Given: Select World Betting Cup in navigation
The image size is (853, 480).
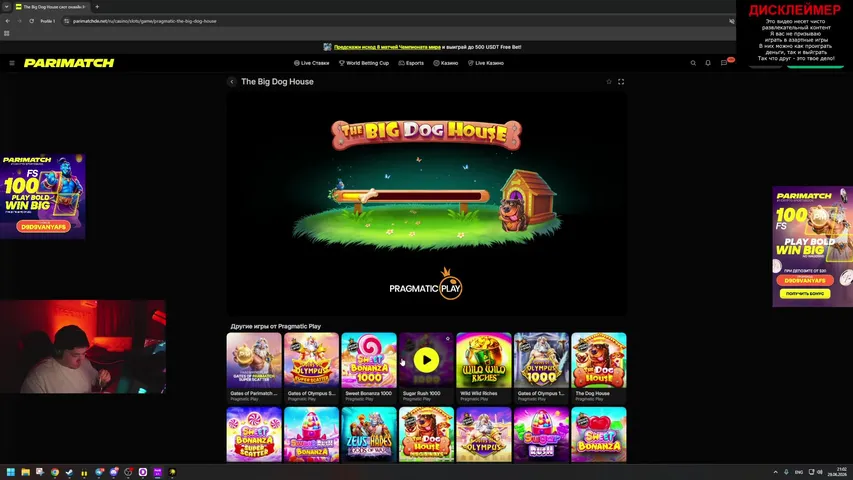Looking at the screenshot, I should (363, 63).
